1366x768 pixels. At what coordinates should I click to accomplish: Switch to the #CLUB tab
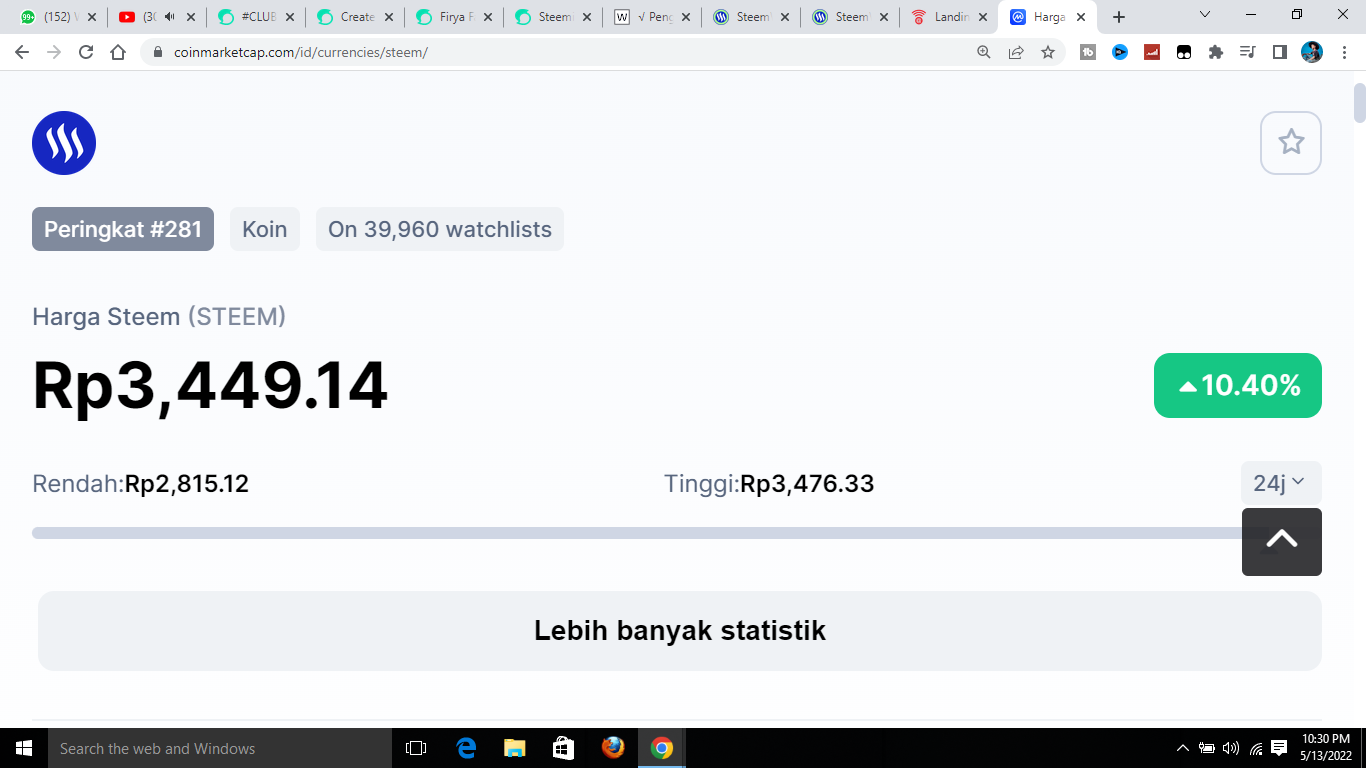click(255, 17)
